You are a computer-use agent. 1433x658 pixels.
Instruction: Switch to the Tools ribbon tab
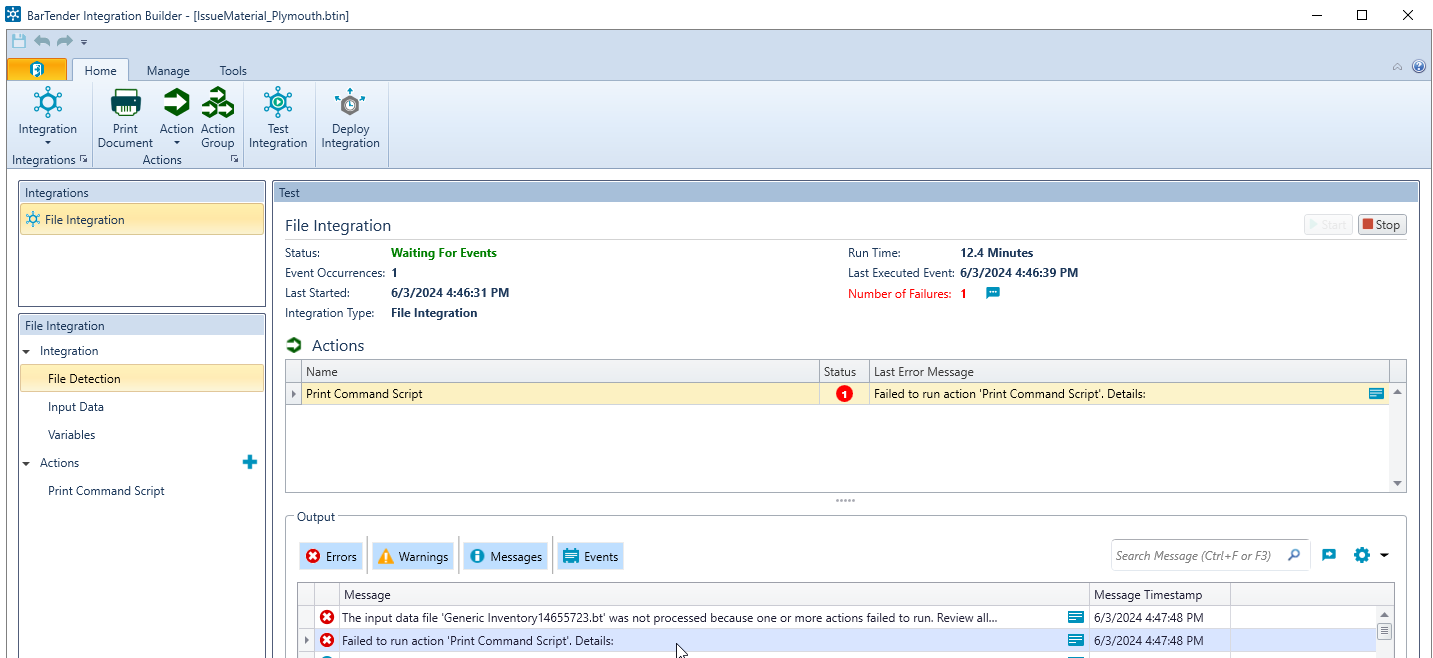(233, 70)
